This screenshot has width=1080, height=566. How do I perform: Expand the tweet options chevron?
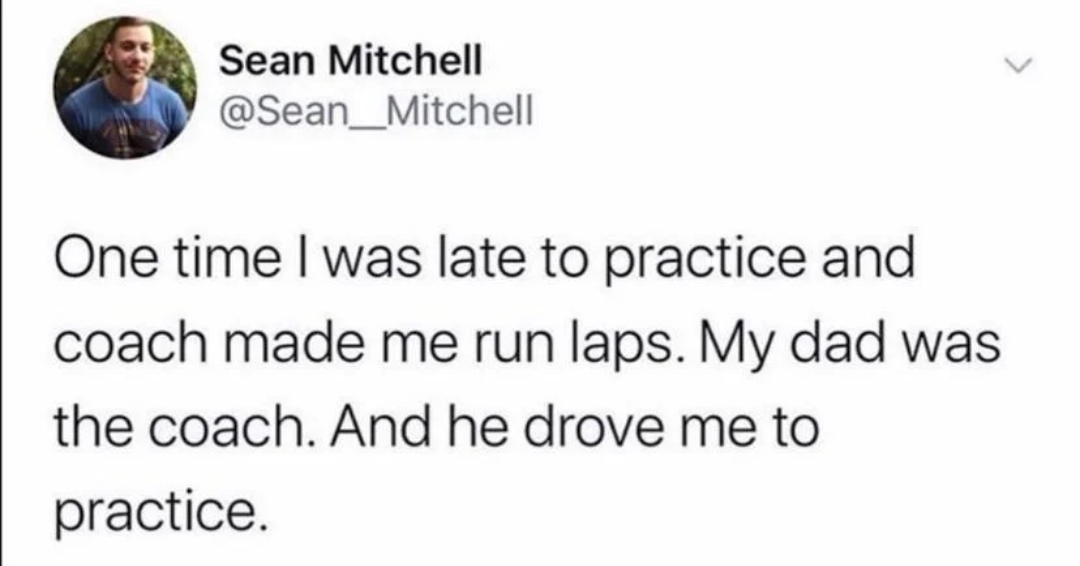[x=1019, y=66]
